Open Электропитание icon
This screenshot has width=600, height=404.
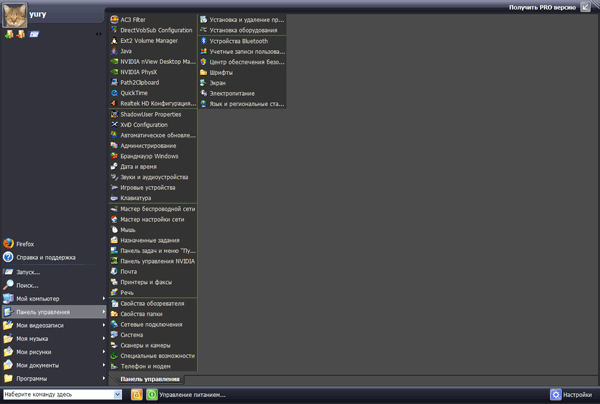pos(204,93)
